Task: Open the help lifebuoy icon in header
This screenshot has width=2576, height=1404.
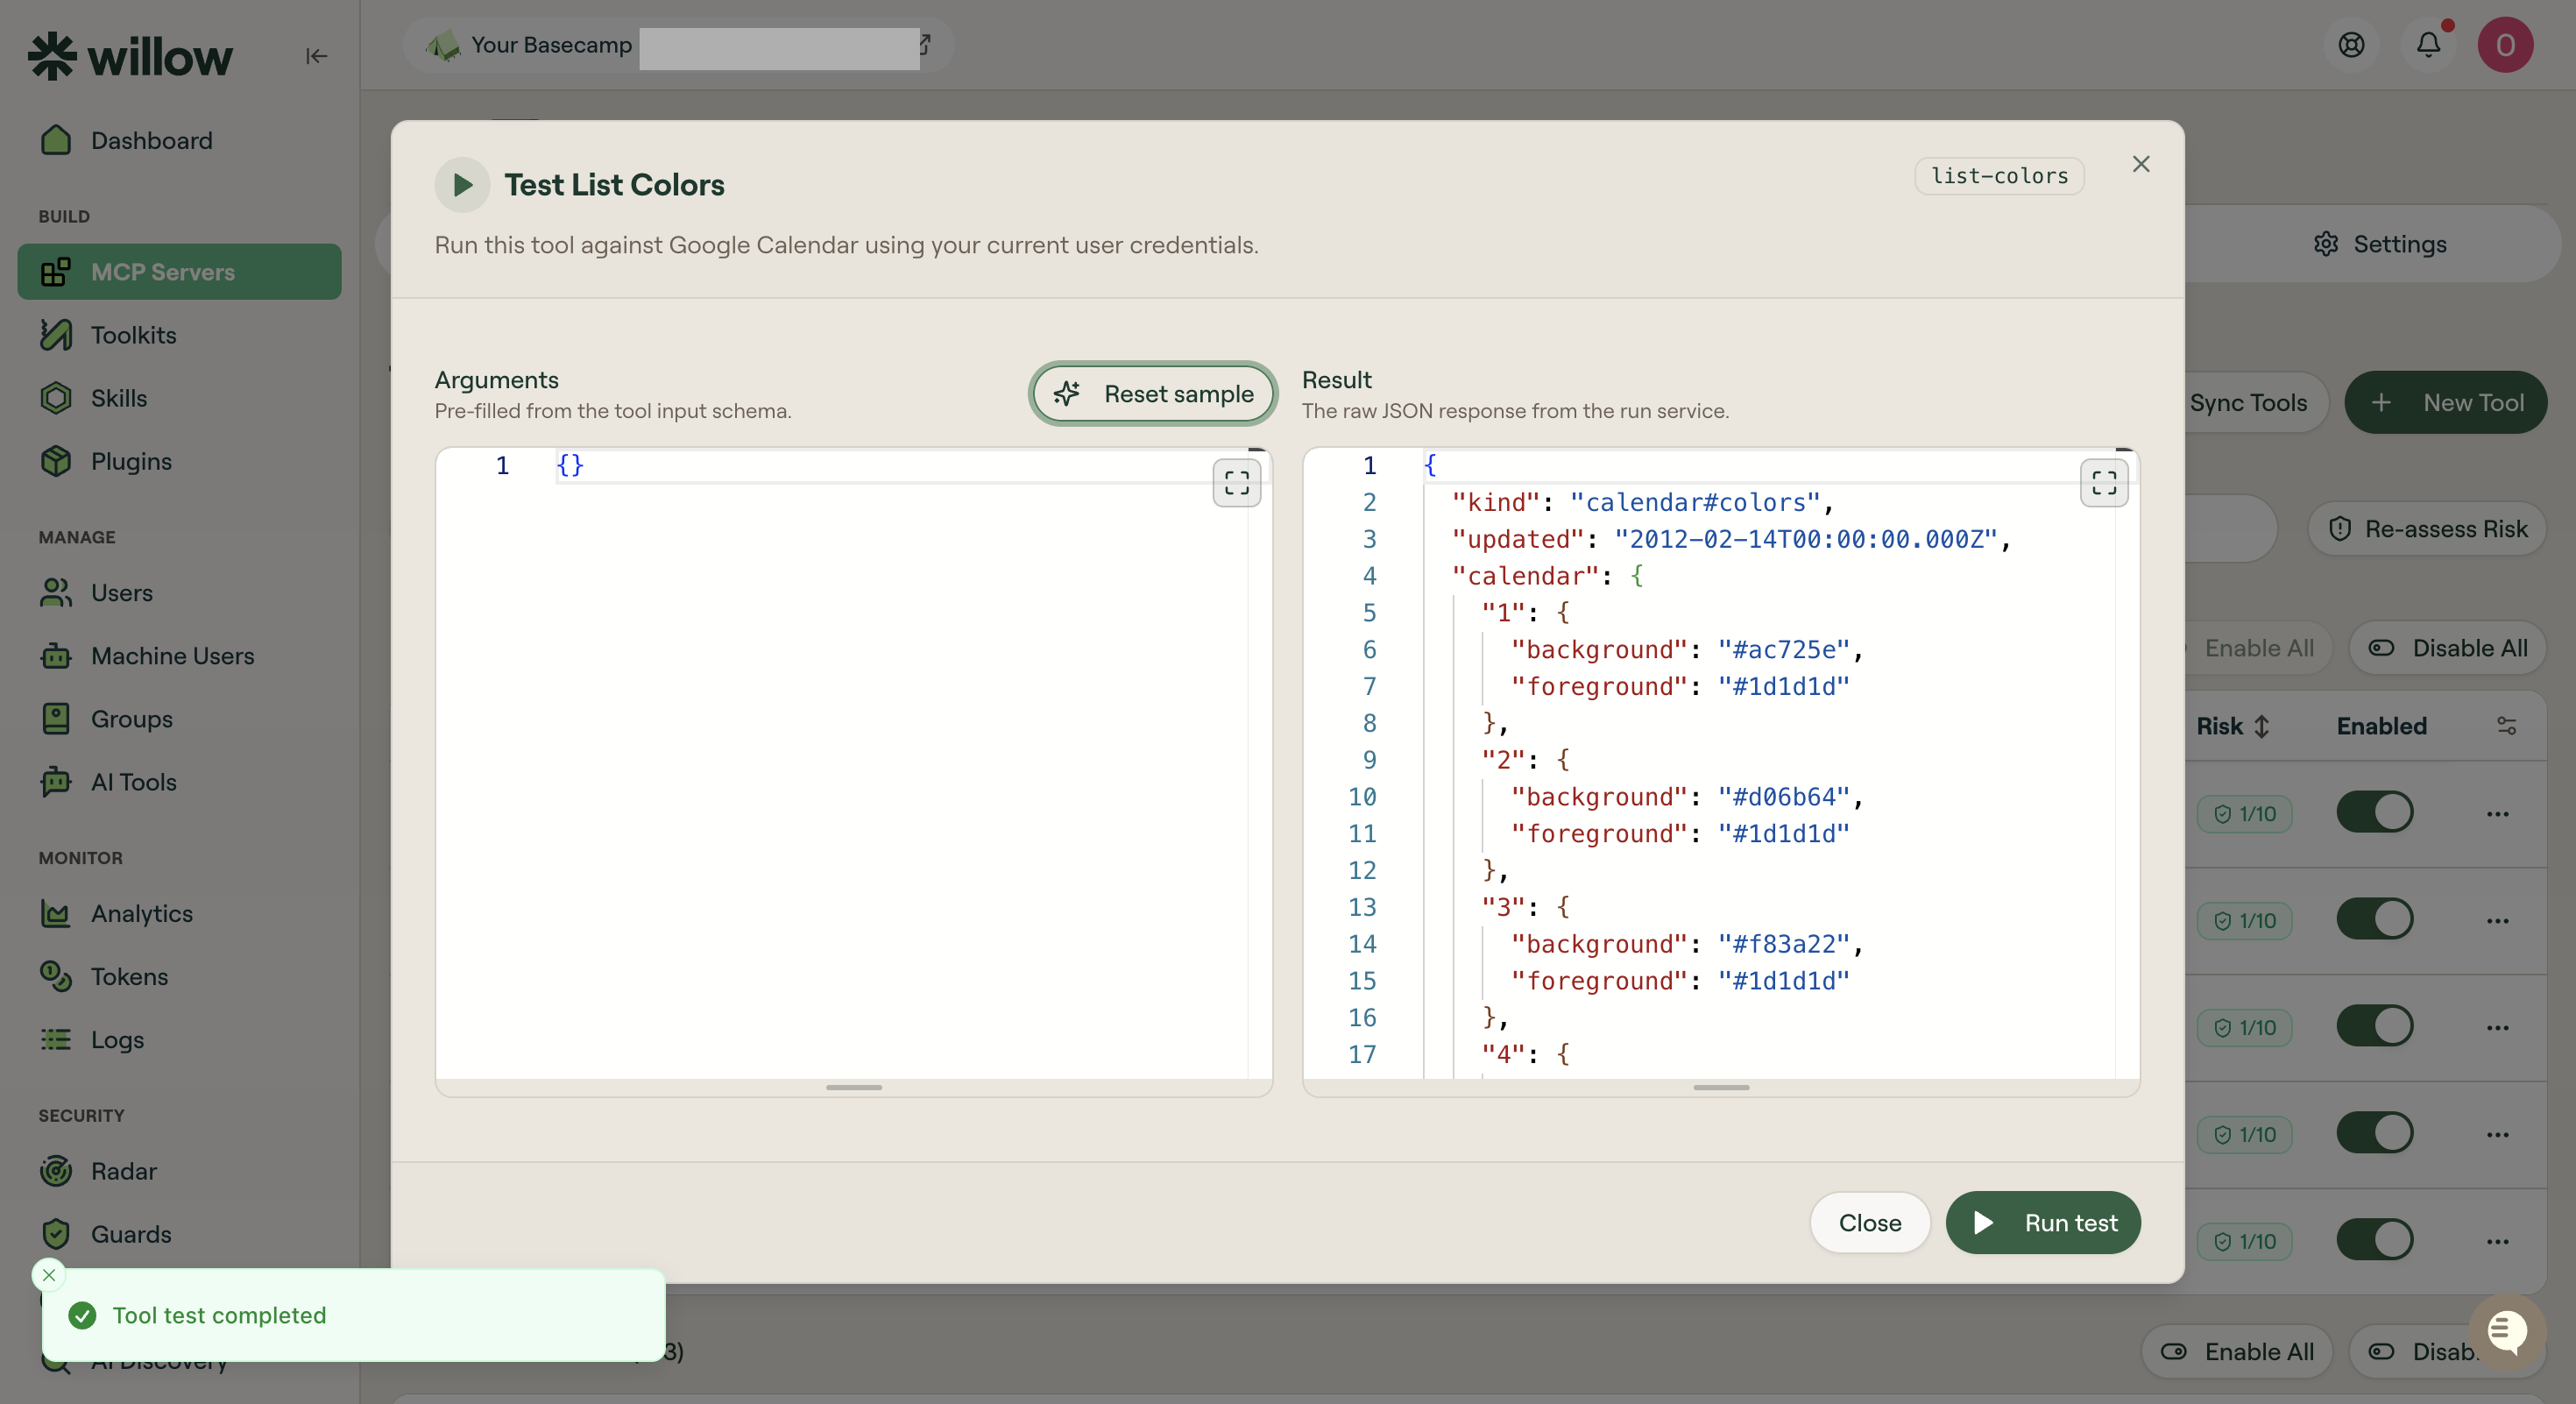Action: coord(2351,45)
